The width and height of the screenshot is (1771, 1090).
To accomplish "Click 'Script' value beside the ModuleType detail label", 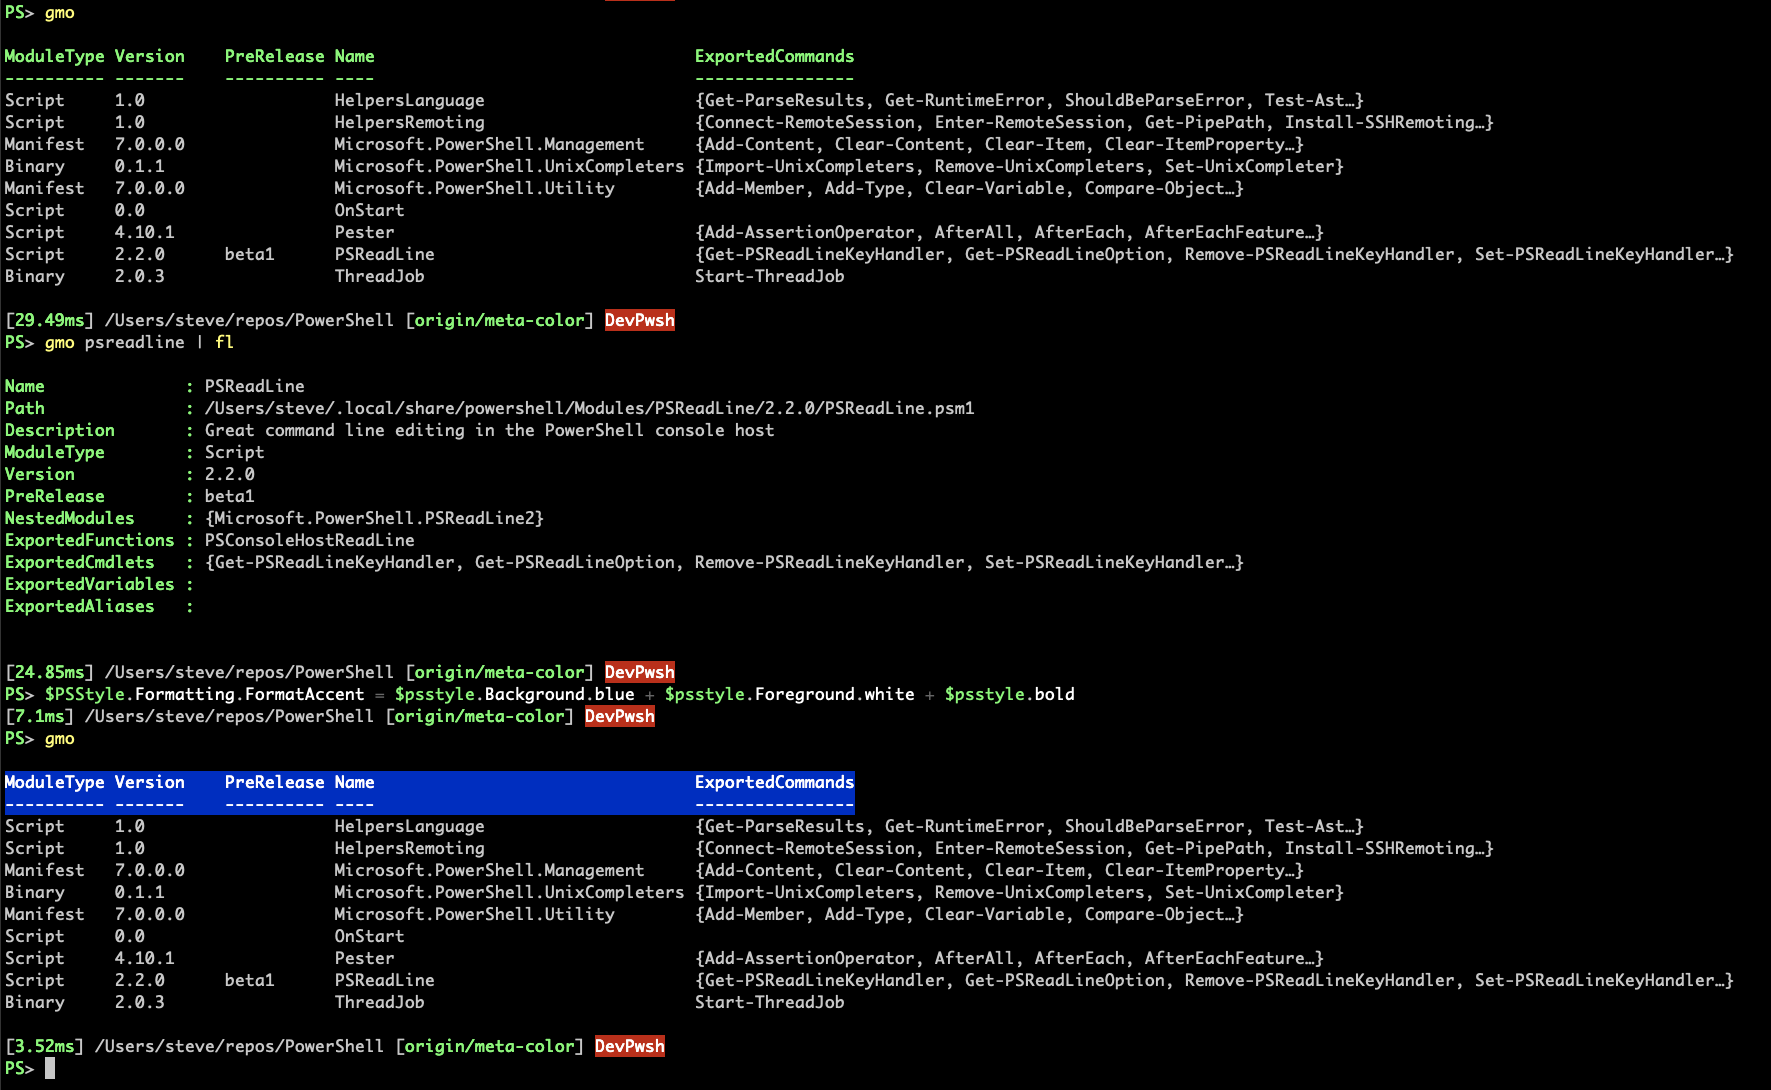I will [x=234, y=452].
